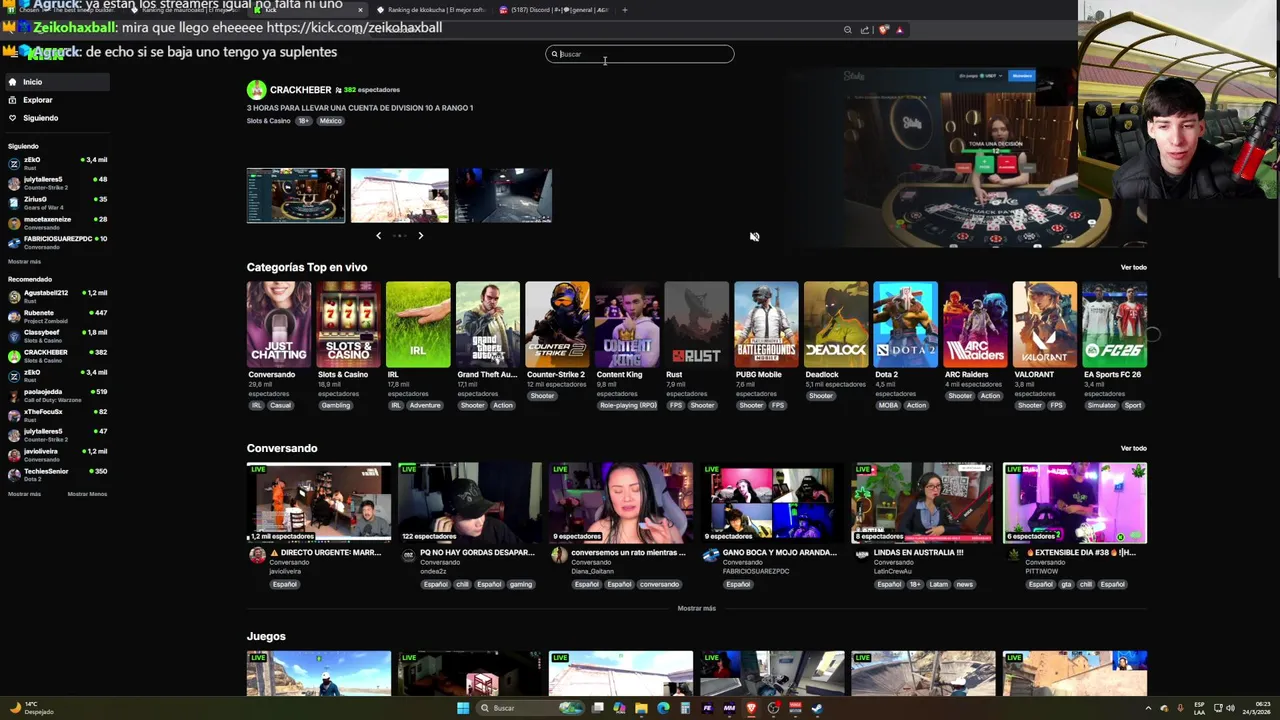This screenshot has height=720, width=1280.
Task: Click the Kick search field Buscar
Action: pyautogui.click(x=640, y=54)
